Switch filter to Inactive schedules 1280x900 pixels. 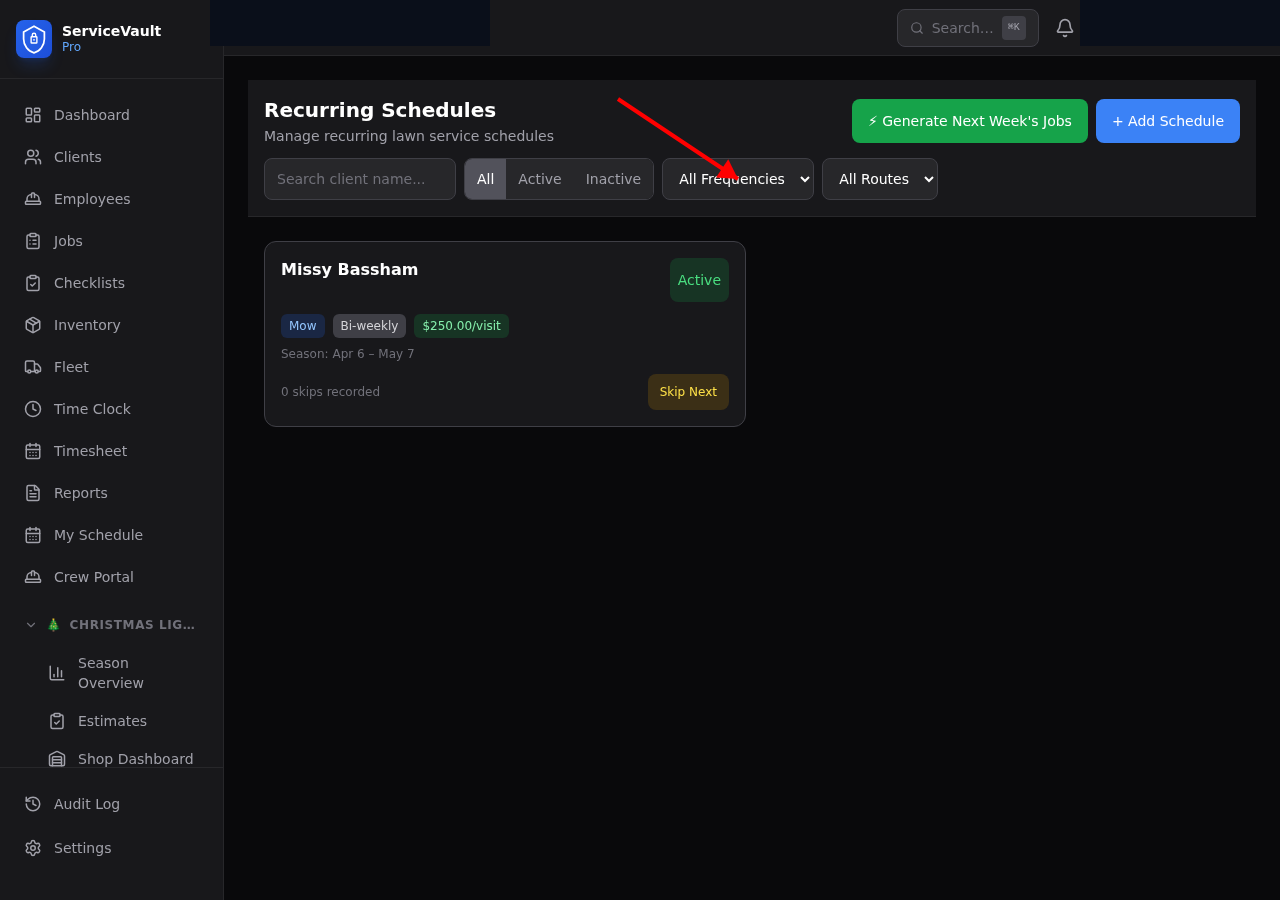[x=612, y=178]
